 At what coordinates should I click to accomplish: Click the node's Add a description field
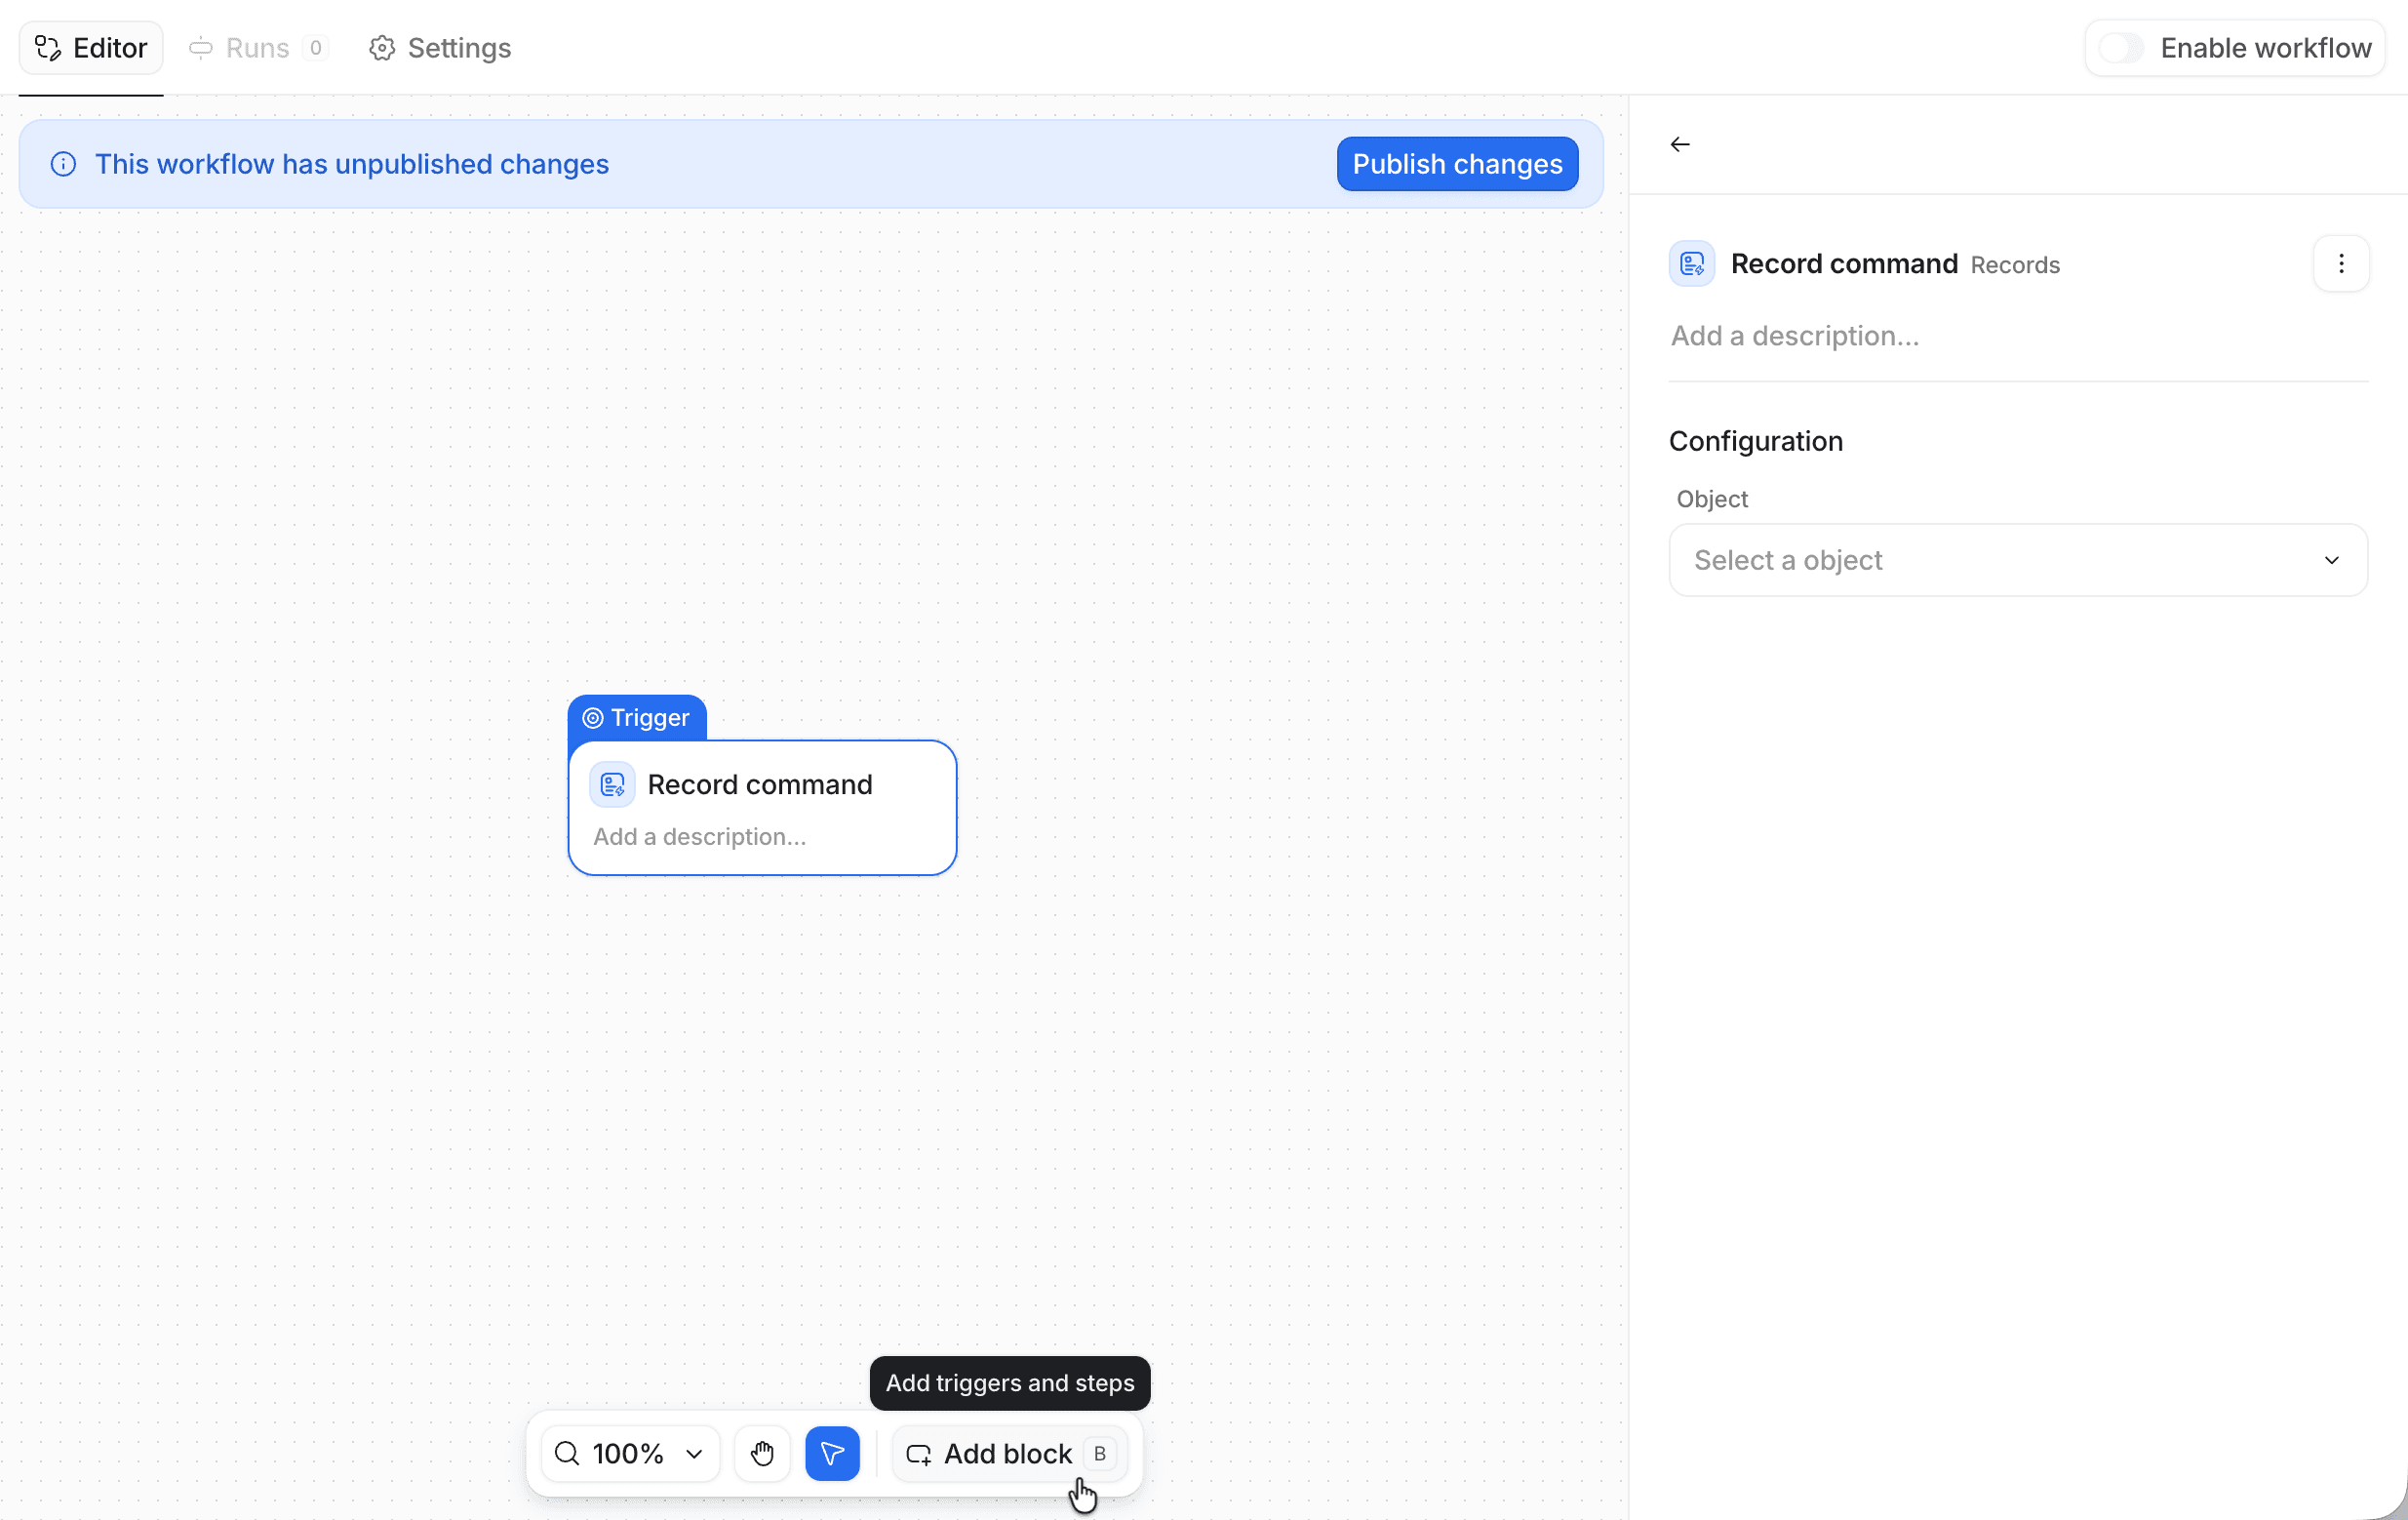pyautogui.click(x=700, y=837)
